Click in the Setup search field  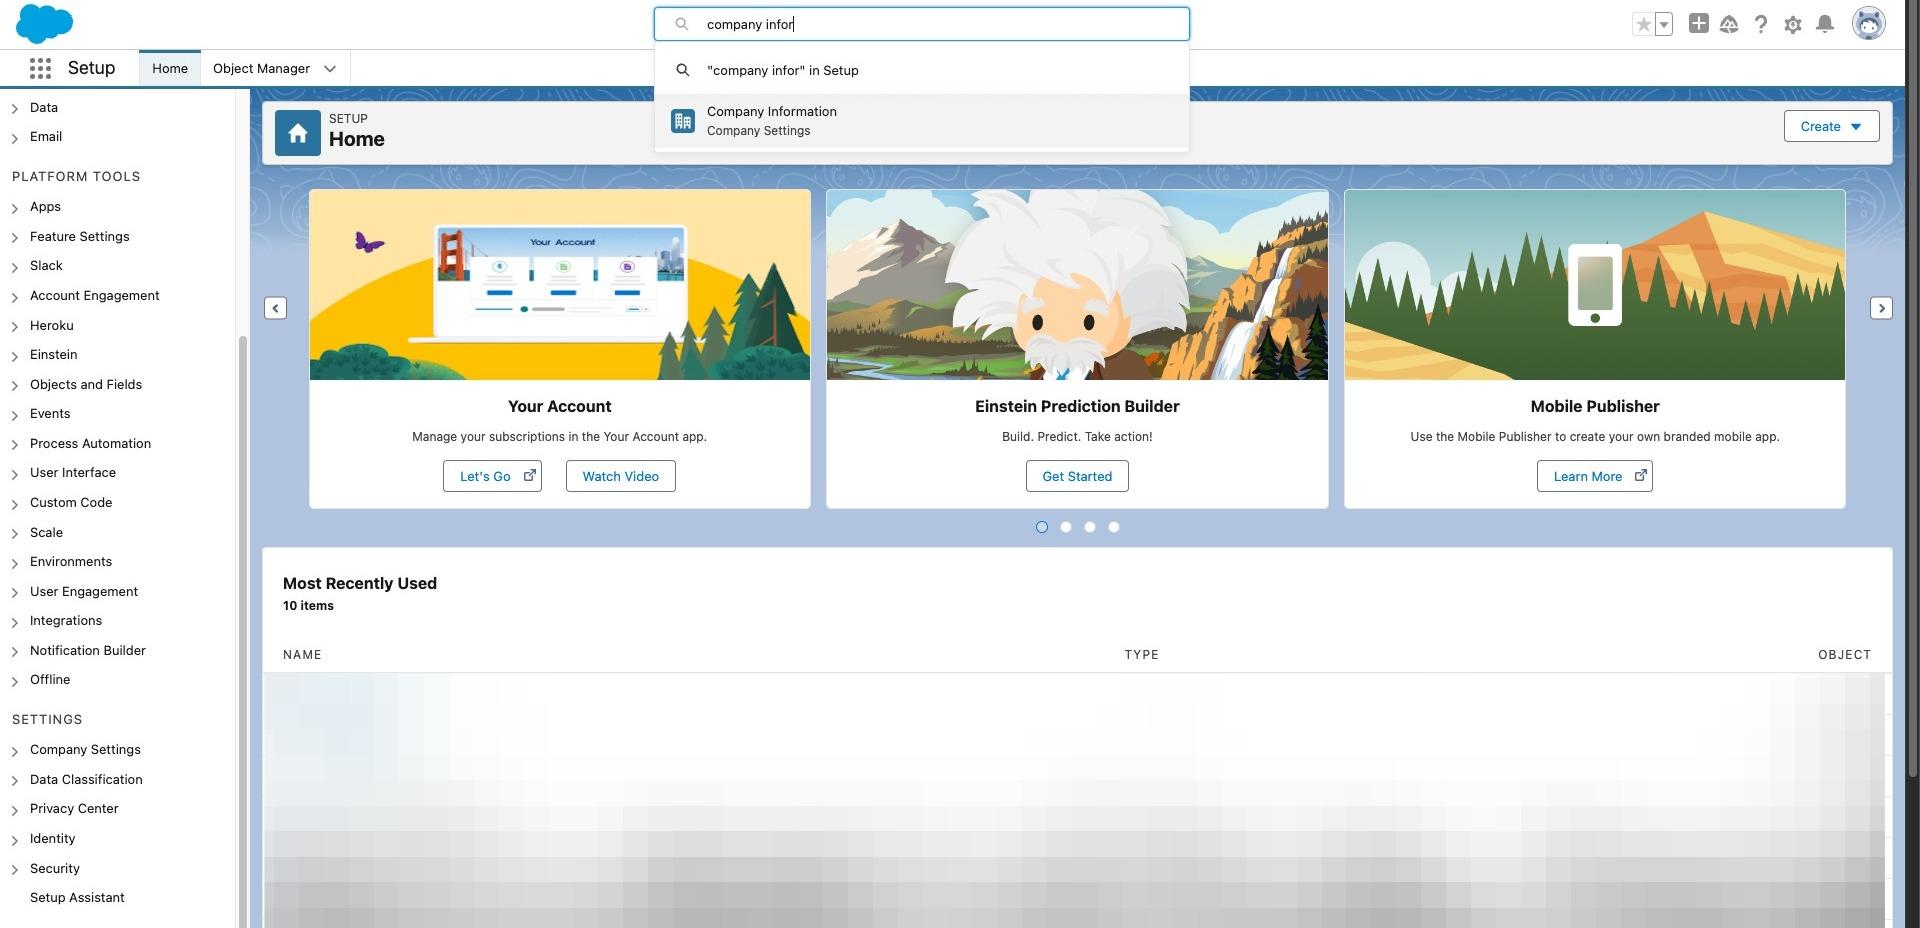[921, 24]
